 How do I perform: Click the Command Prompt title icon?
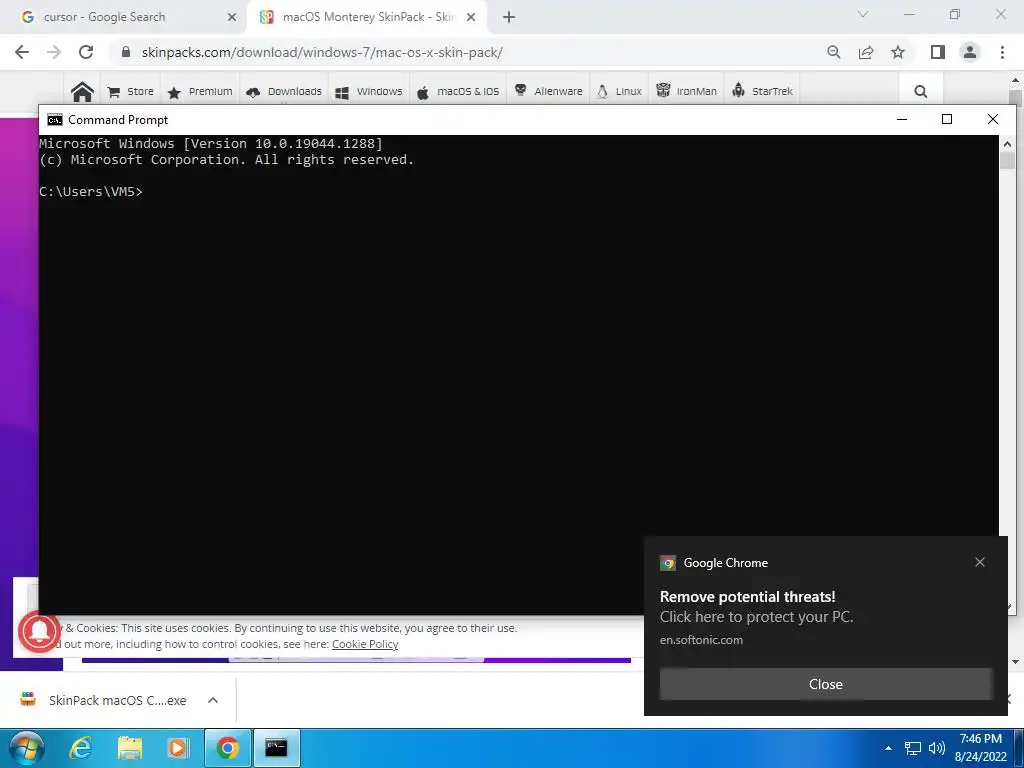point(55,120)
